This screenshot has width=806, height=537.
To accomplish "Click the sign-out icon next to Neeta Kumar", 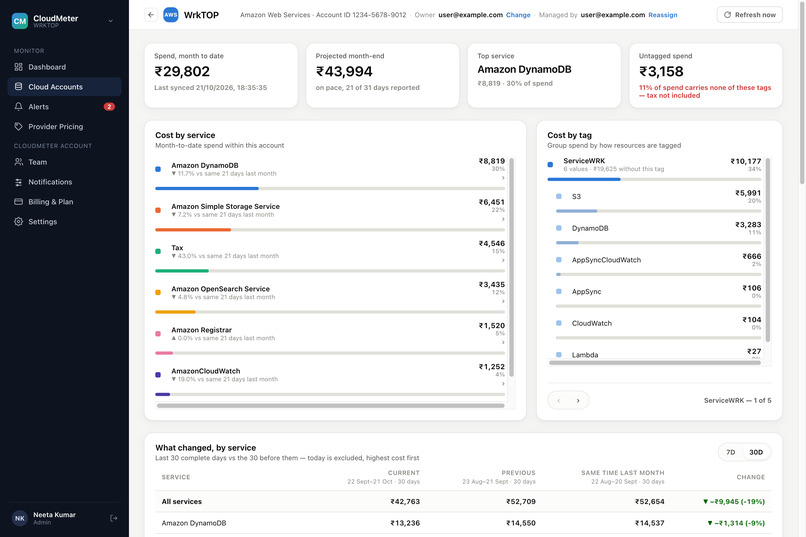I will click(x=114, y=518).
